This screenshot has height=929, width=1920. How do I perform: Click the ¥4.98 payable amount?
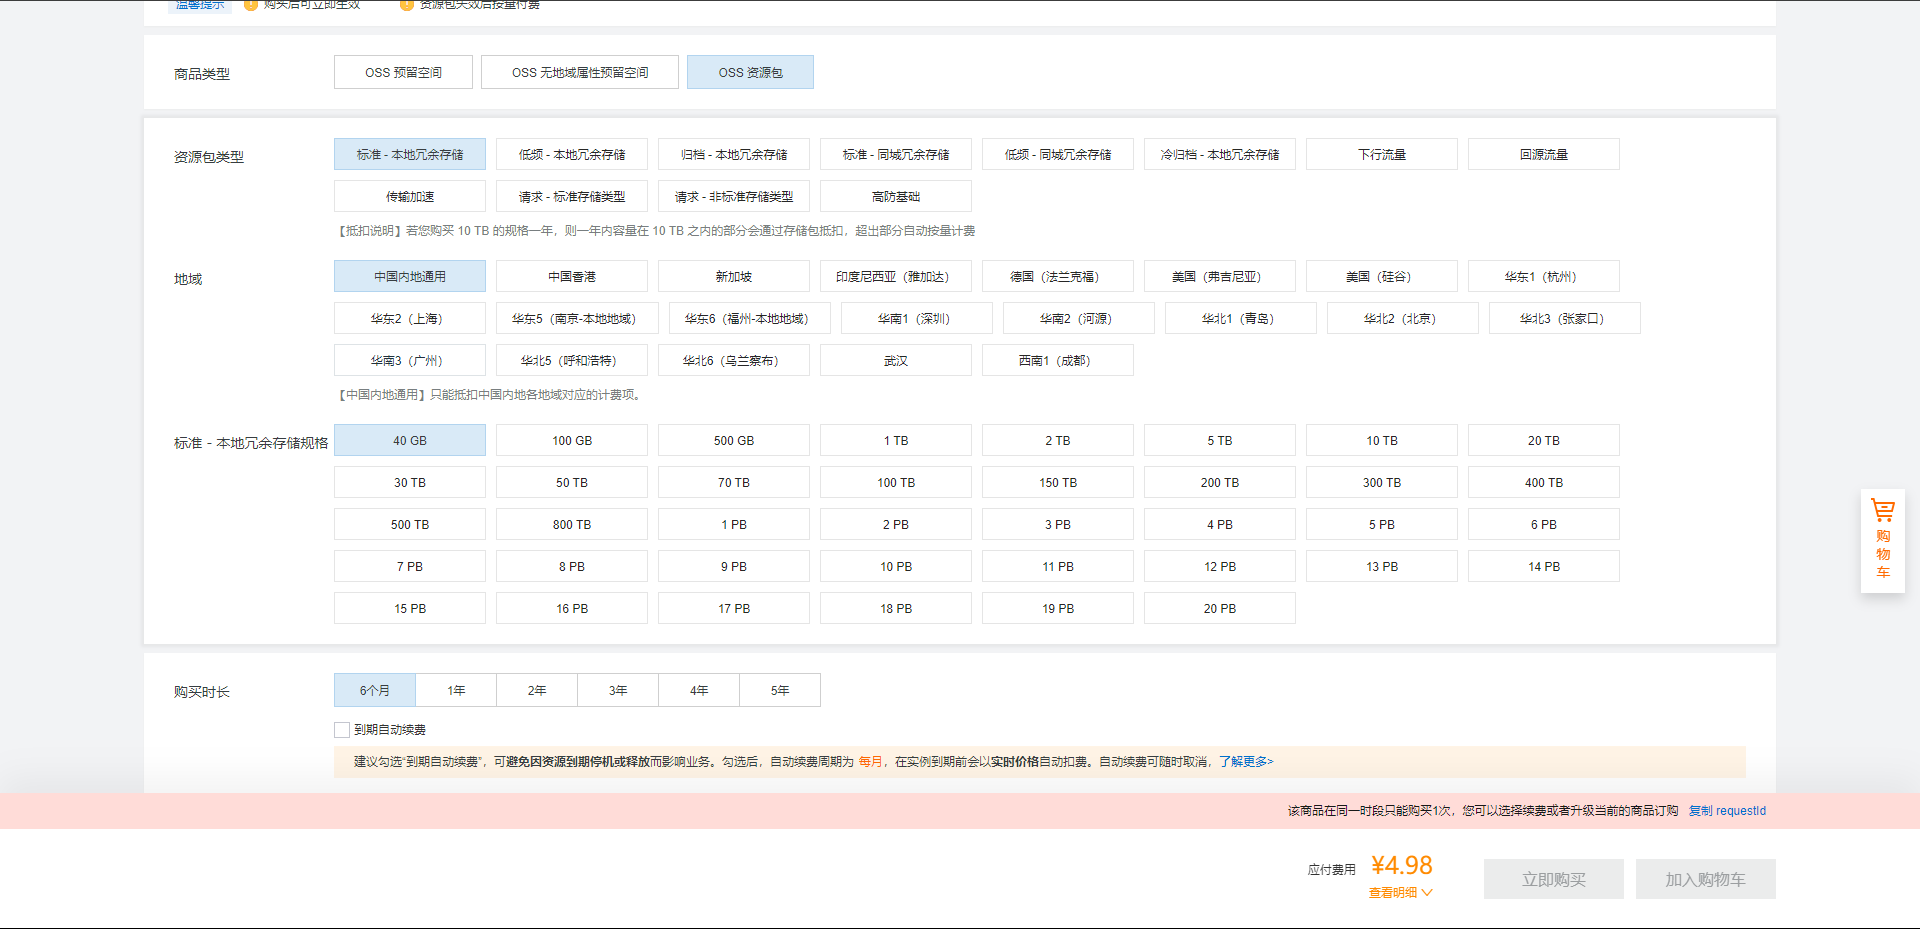pyautogui.click(x=1401, y=865)
